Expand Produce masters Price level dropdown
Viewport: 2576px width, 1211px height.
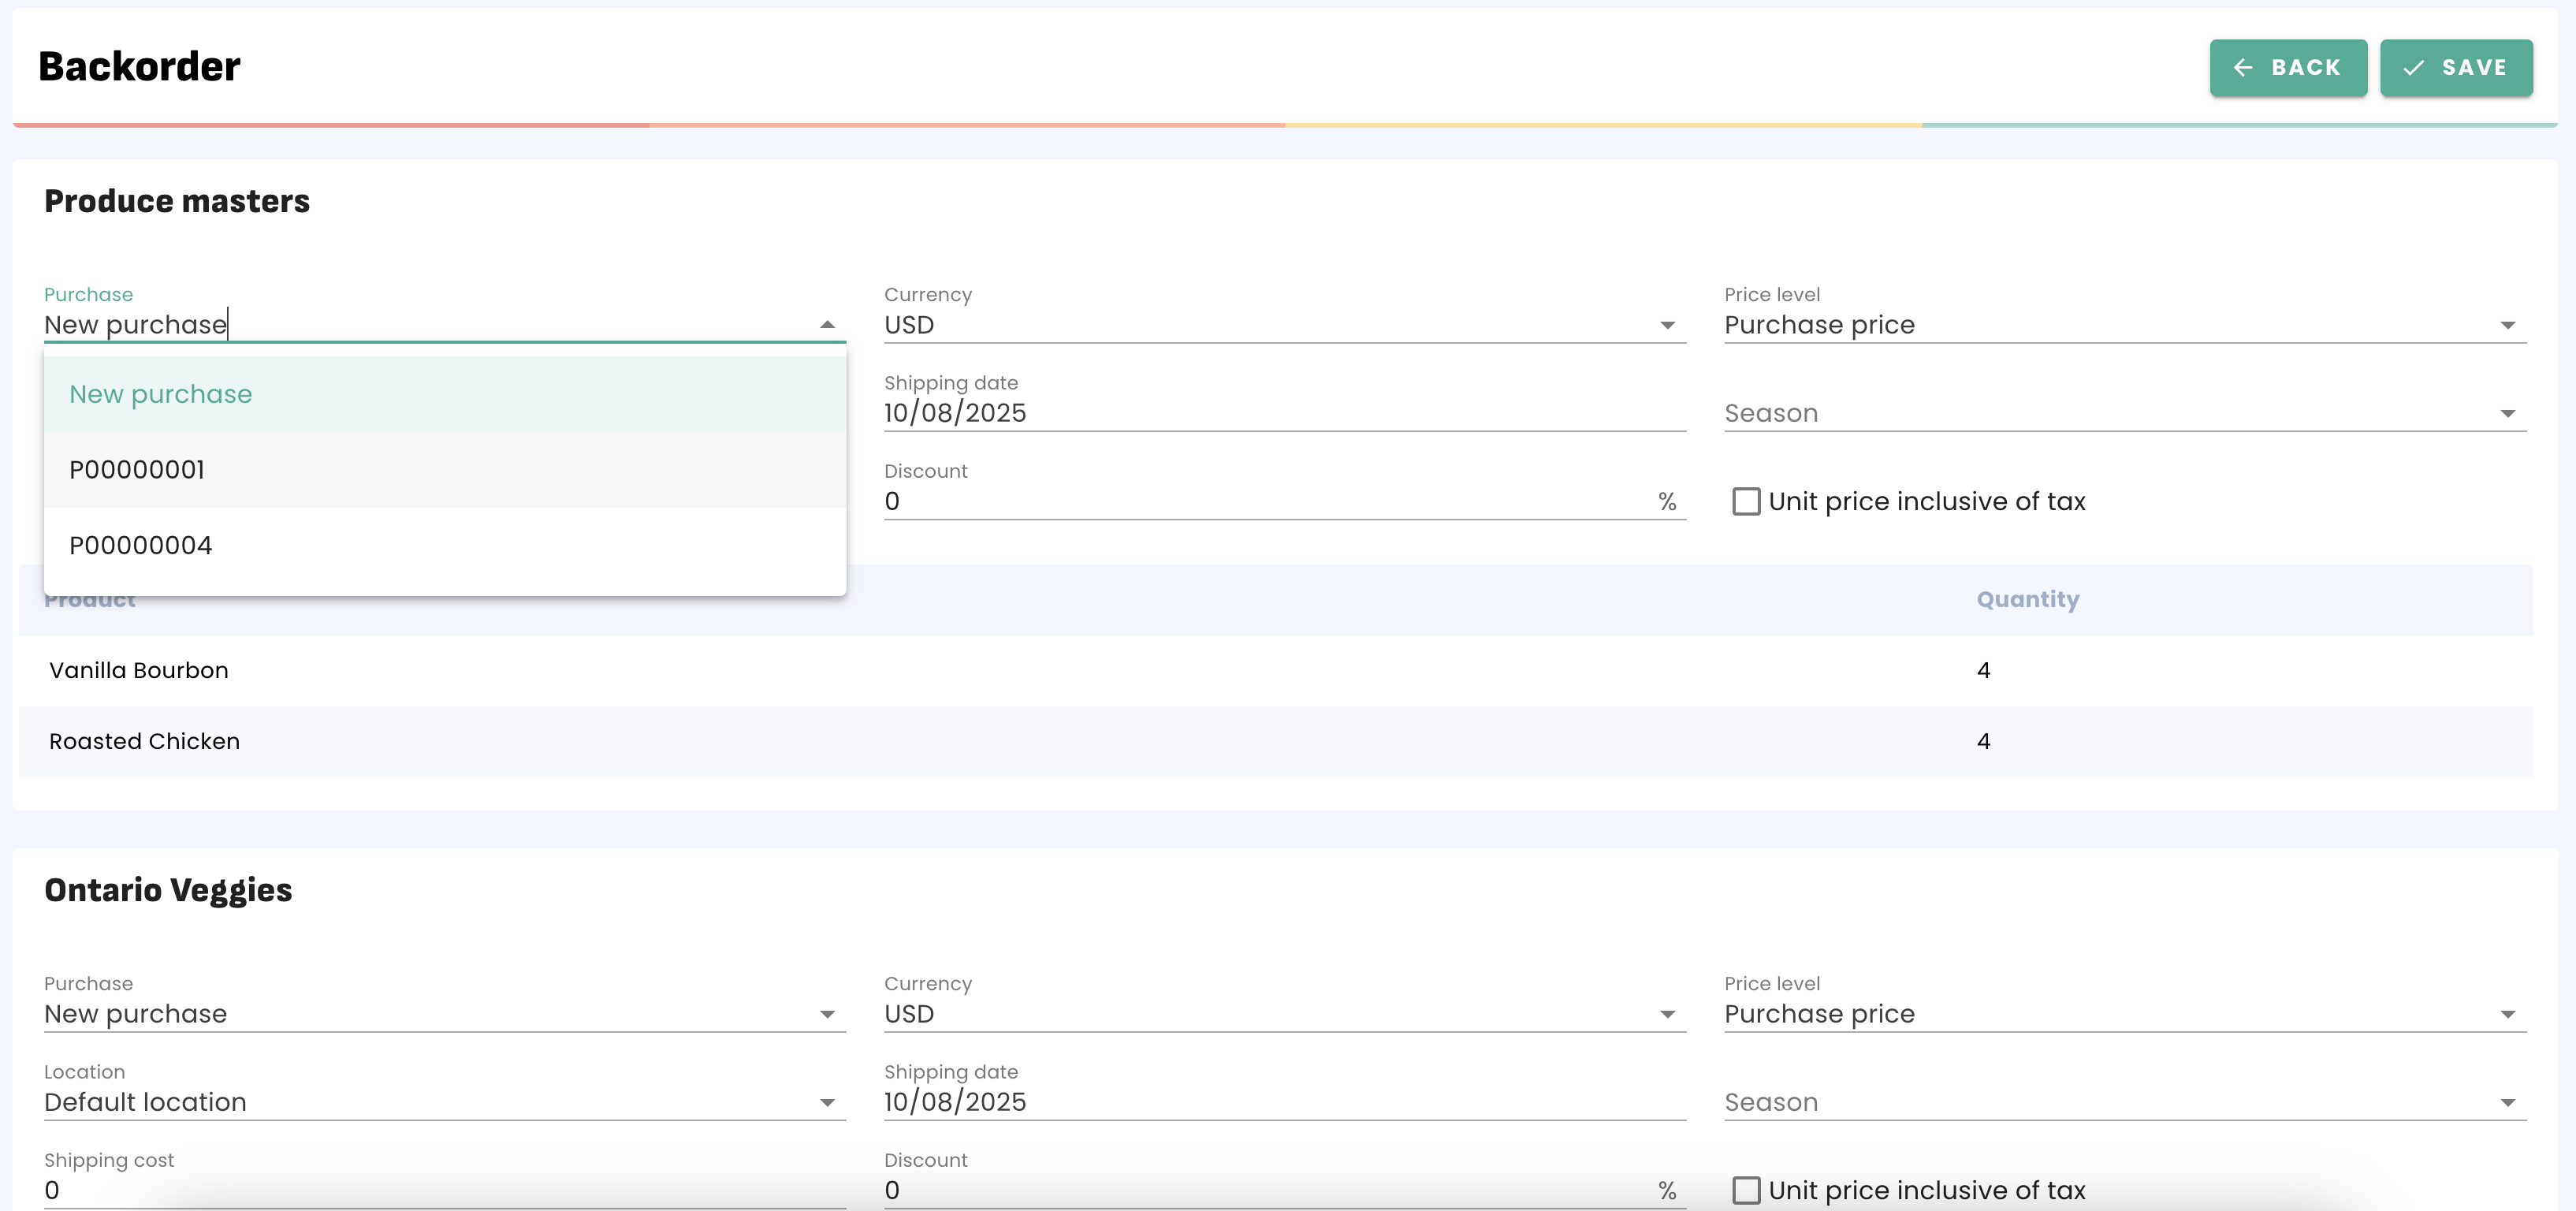(2507, 325)
